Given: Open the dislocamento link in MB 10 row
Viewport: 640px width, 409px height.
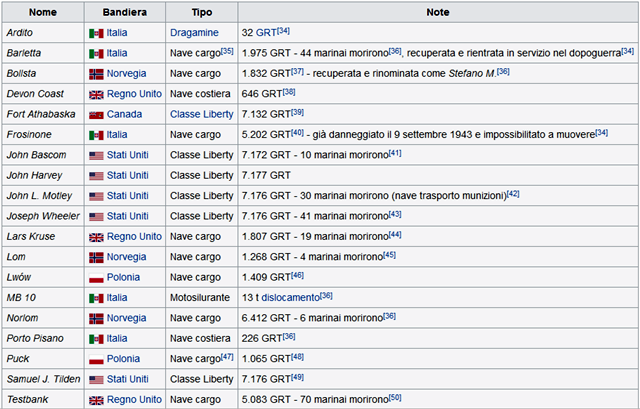Looking at the screenshot, I should point(290,298).
